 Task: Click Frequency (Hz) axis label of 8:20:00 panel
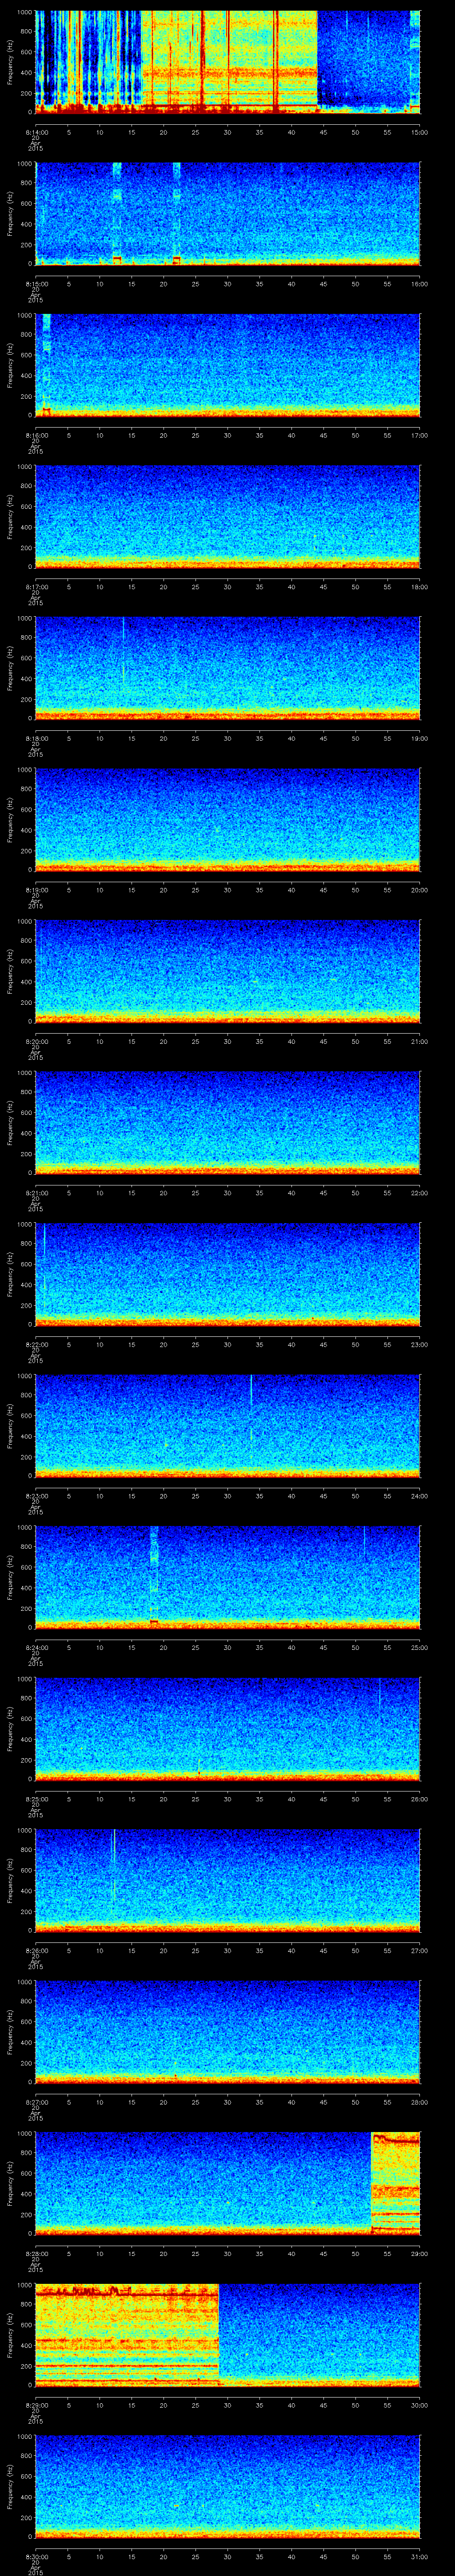10,971
